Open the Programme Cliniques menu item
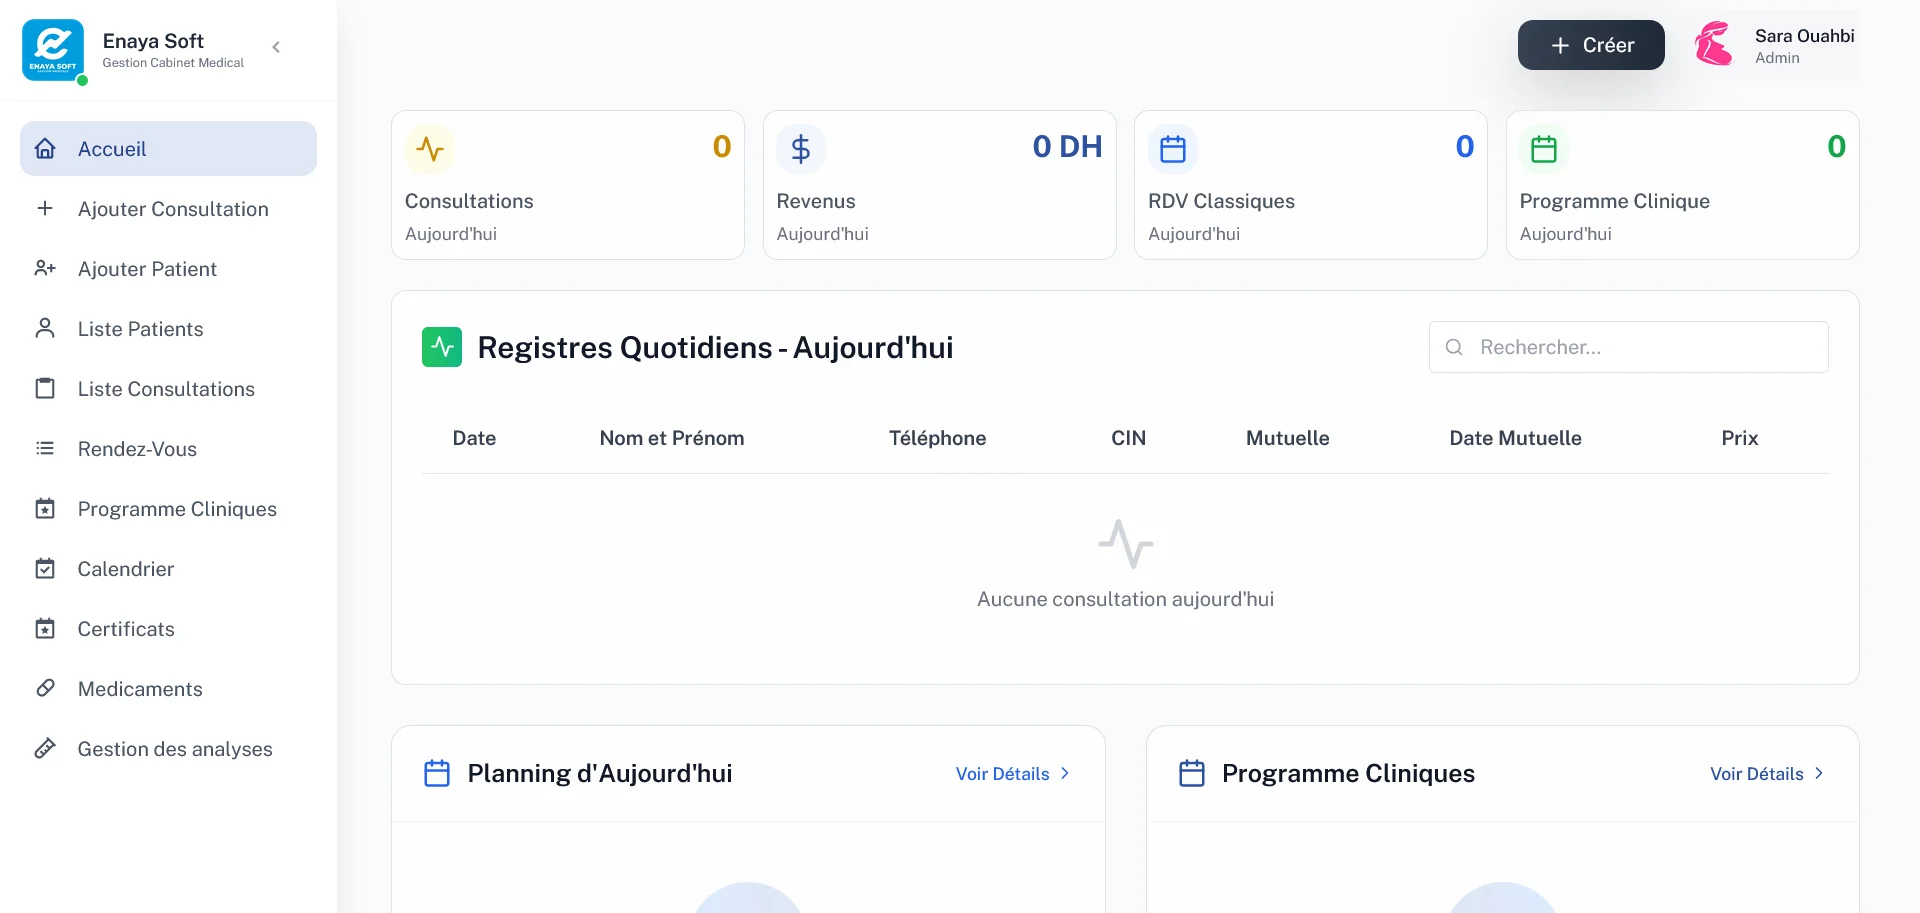This screenshot has height=913, width=1920. pos(177,508)
